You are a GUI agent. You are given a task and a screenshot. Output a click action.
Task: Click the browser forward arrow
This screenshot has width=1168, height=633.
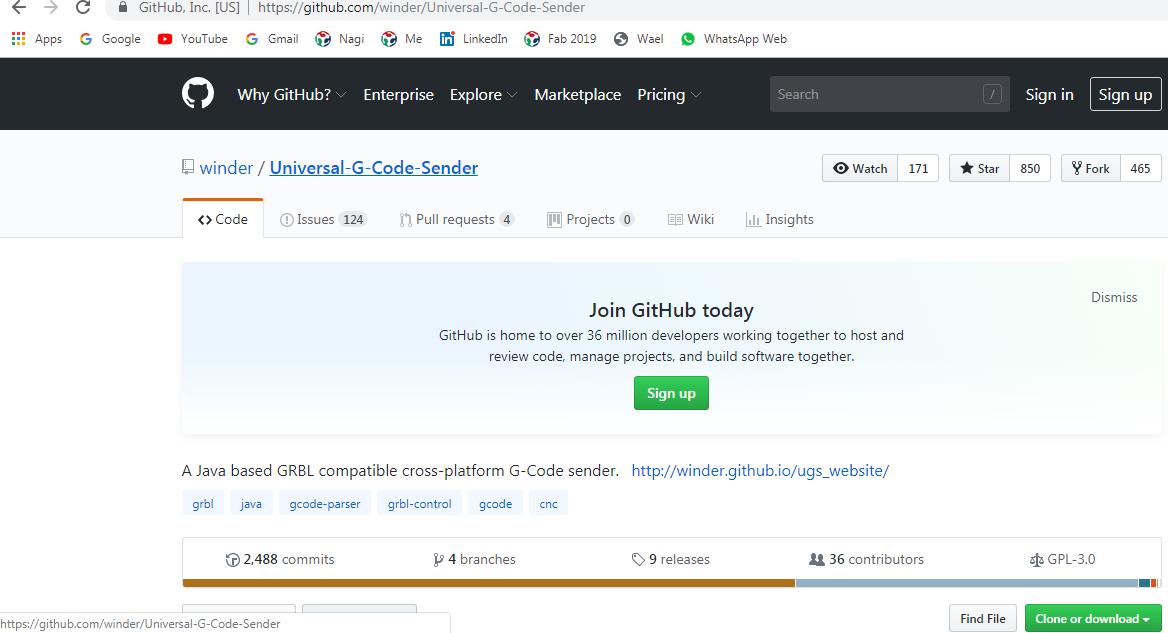click(51, 7)
